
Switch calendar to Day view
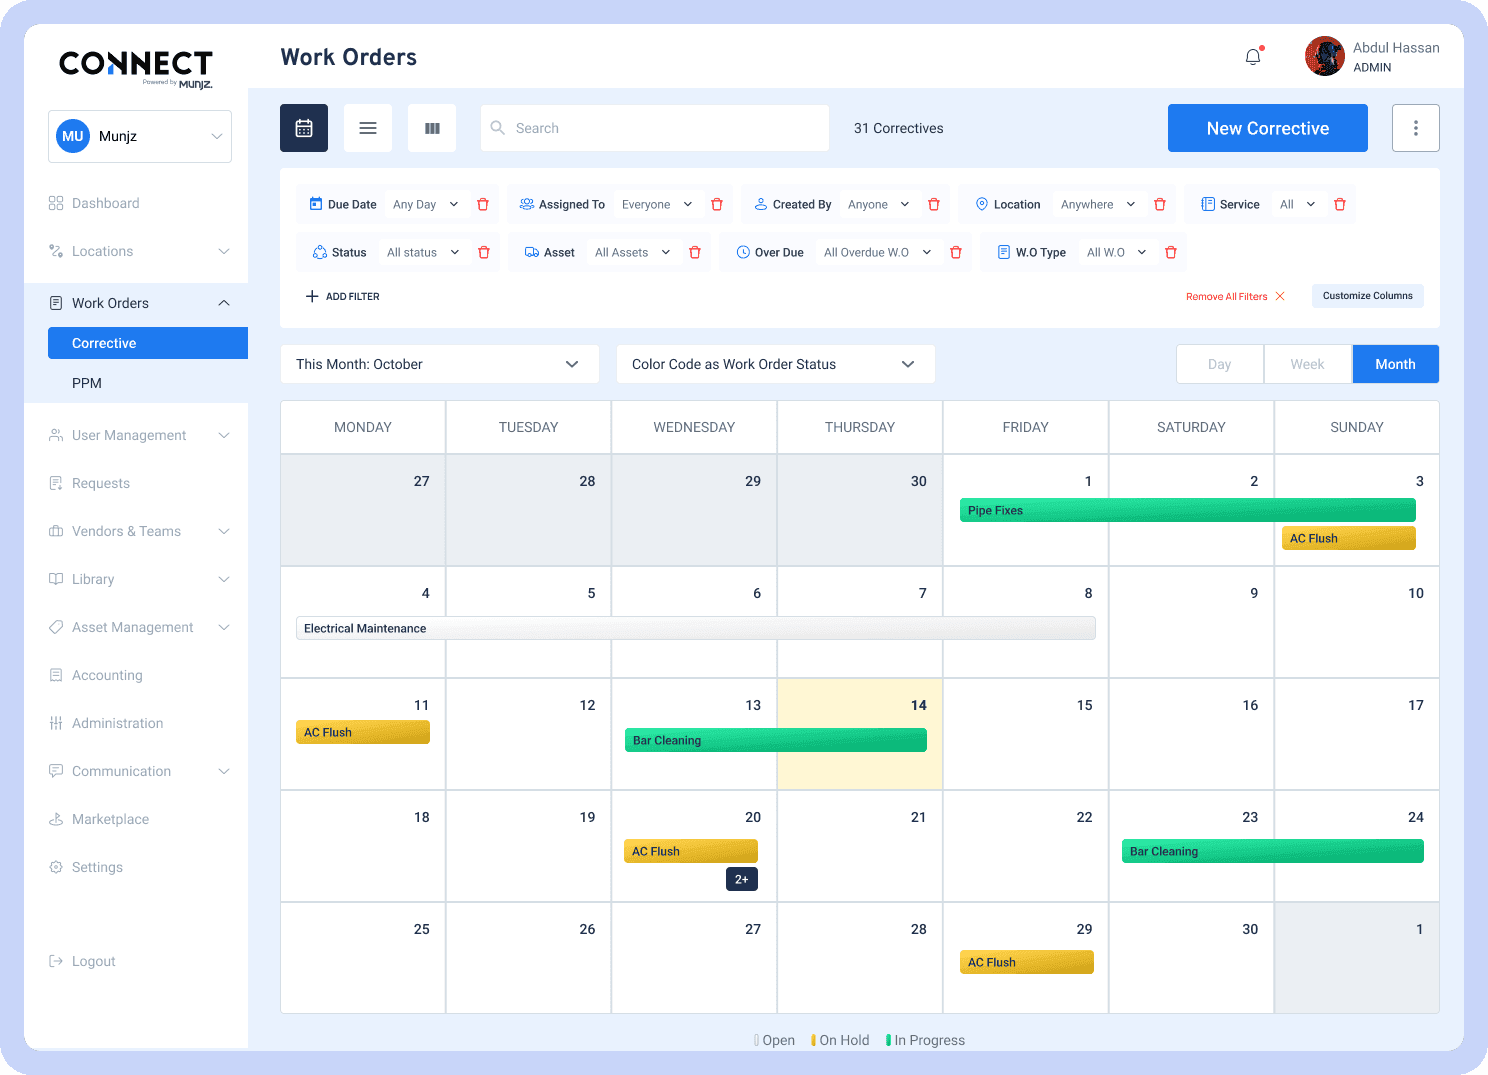(1219, 364)
